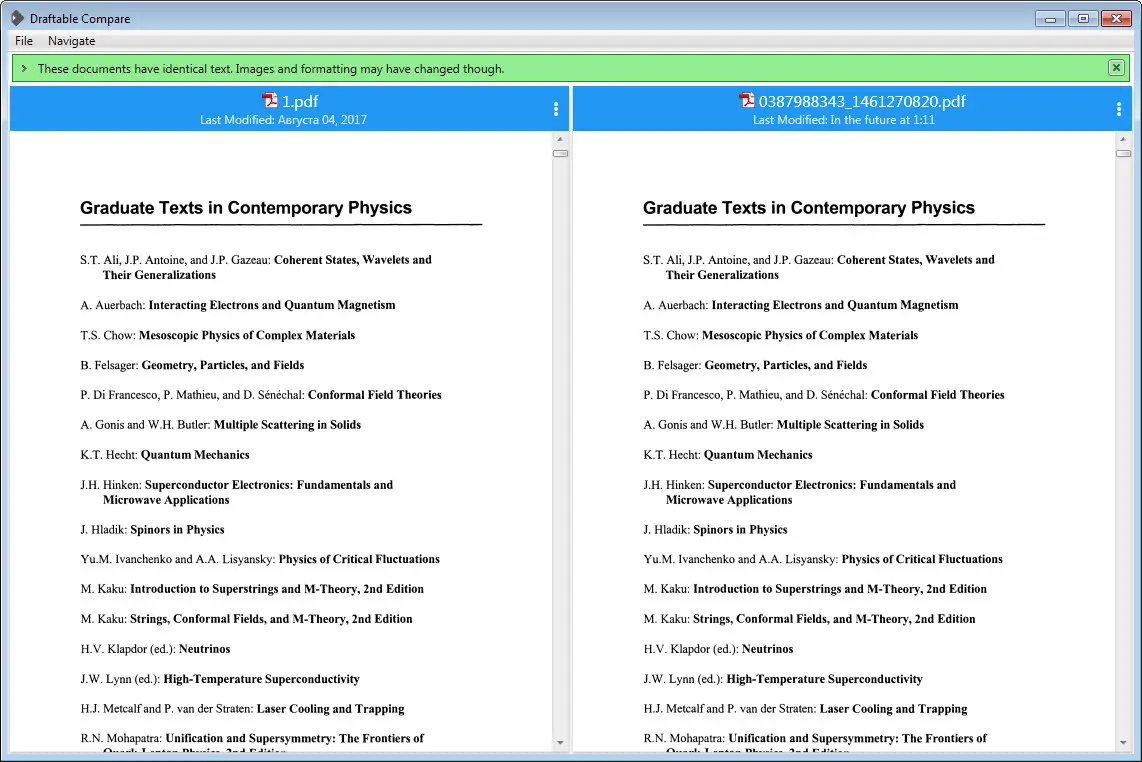Click the 'These documents have identical text' message
Screen dimensions: 1142x762
pyautogui.click(x=271, y=68)
